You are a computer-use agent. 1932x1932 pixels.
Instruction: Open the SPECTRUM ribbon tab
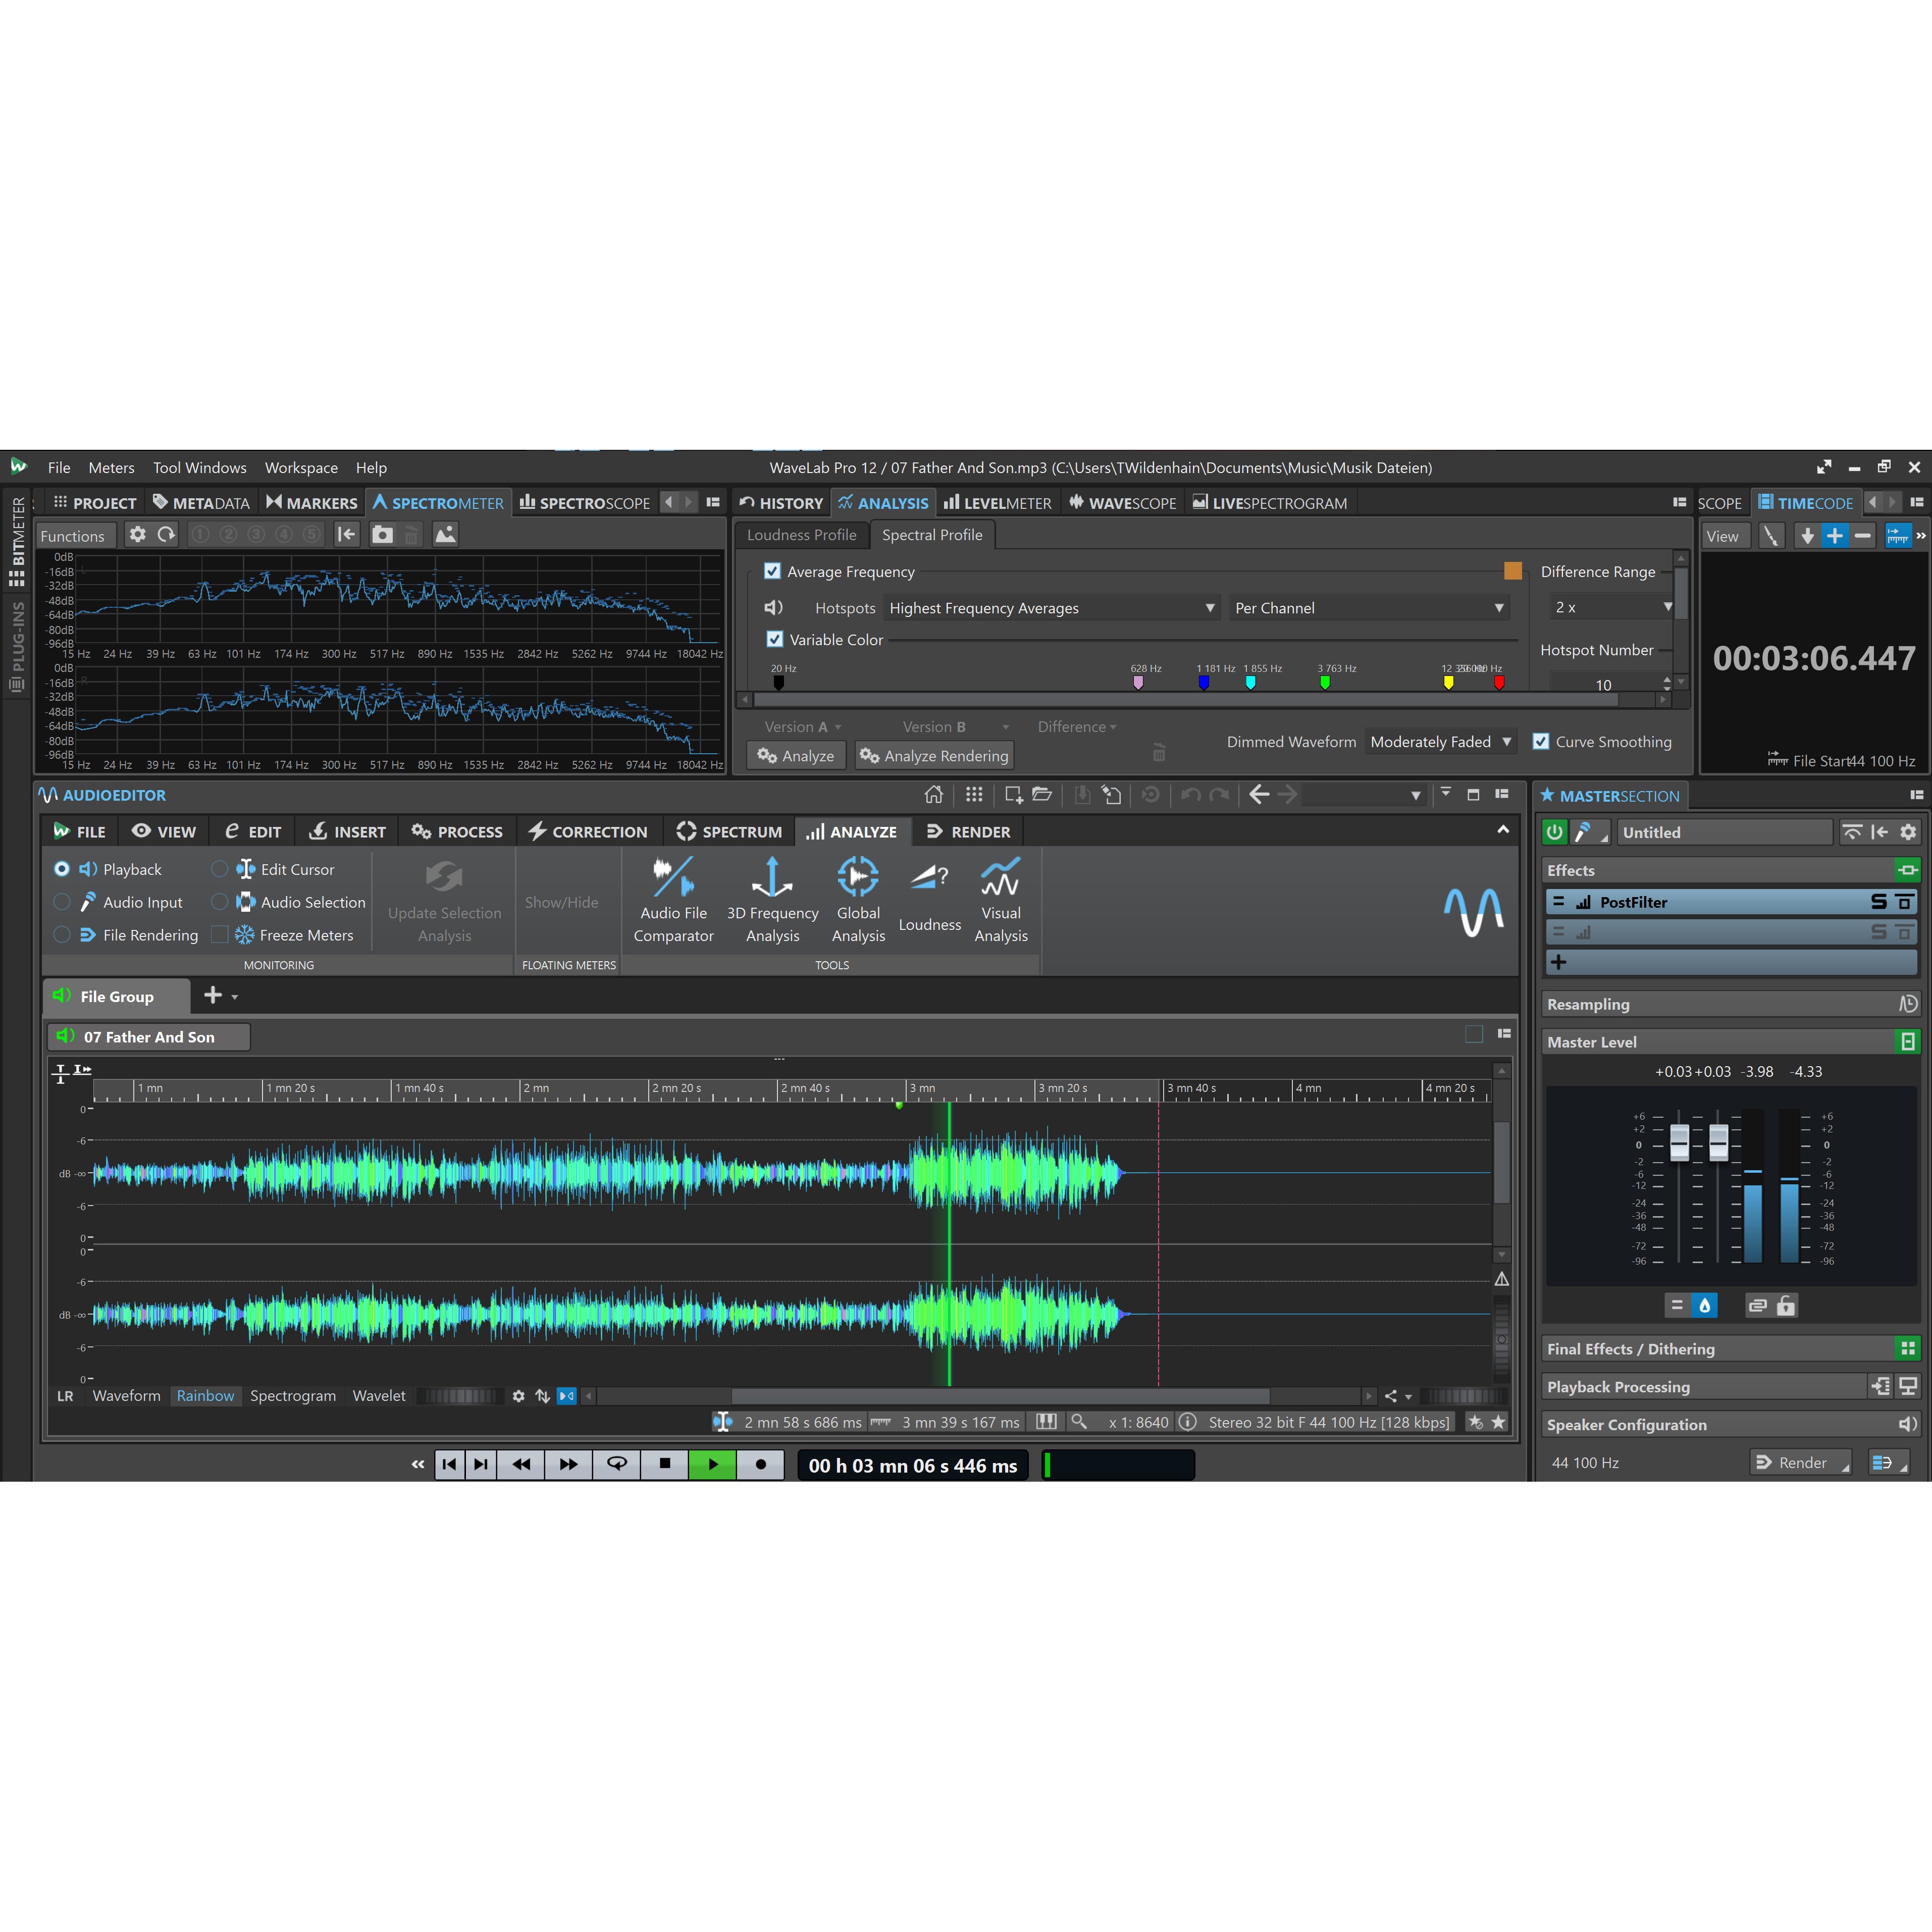coord(729,832)
